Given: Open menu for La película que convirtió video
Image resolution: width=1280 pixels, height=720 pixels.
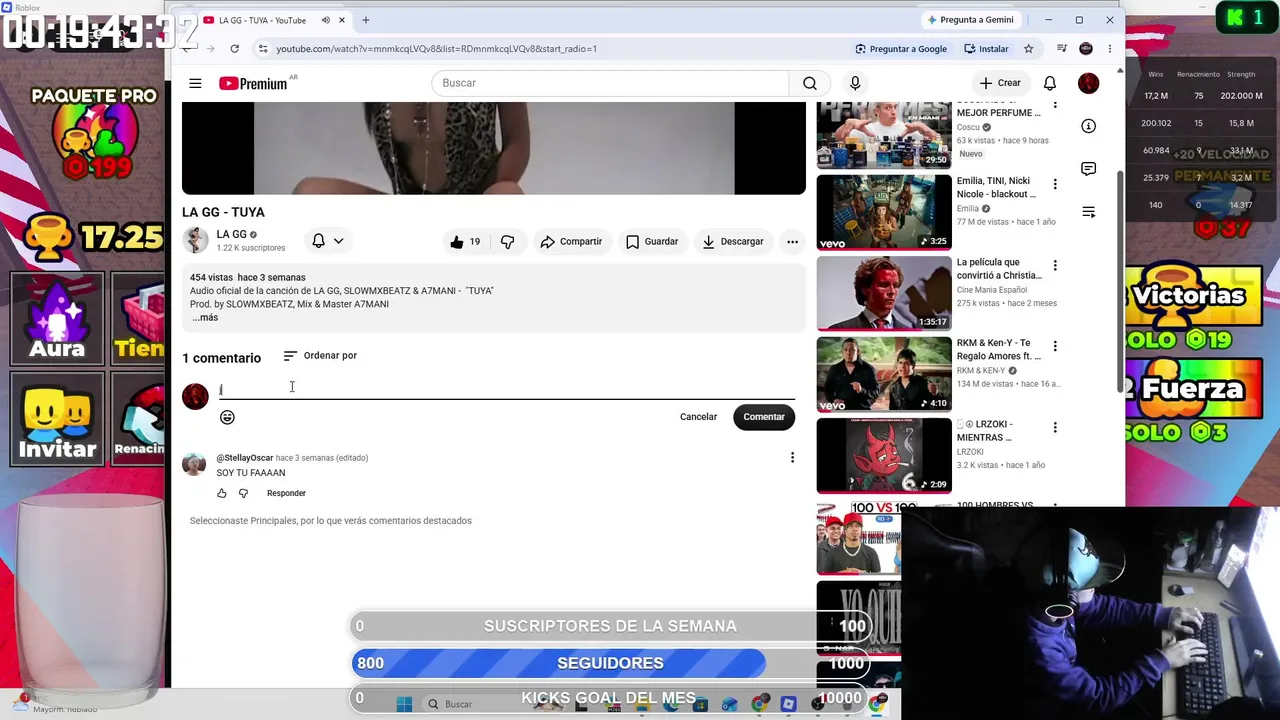Looking at the screenshot, I should point(1054,265).
